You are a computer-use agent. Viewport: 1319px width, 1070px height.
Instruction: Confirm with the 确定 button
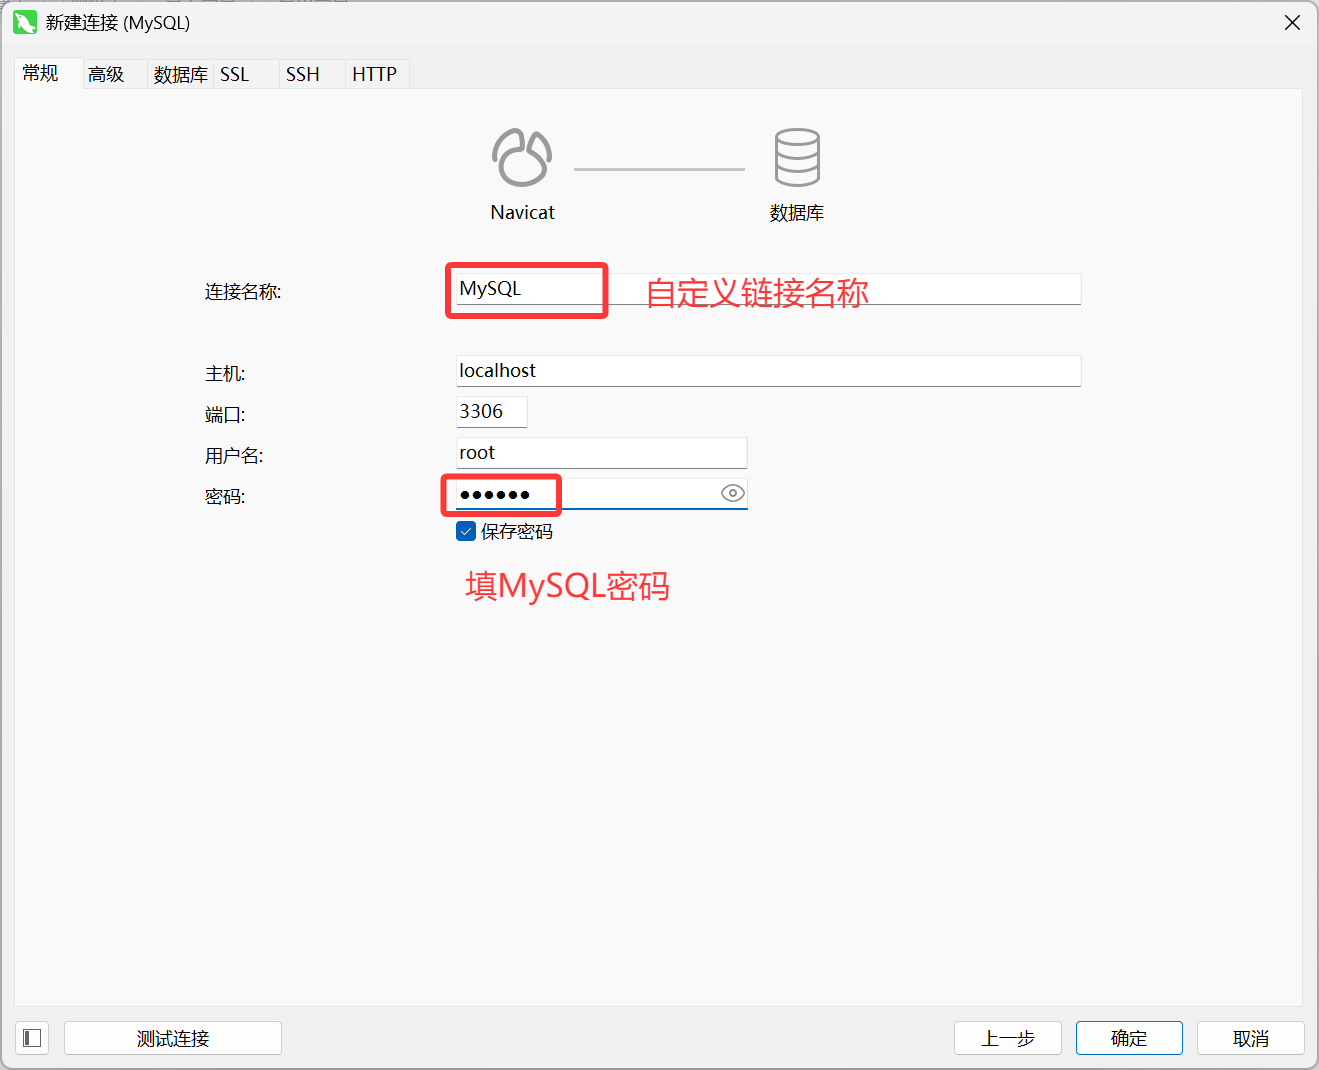pos(1129,1038)
